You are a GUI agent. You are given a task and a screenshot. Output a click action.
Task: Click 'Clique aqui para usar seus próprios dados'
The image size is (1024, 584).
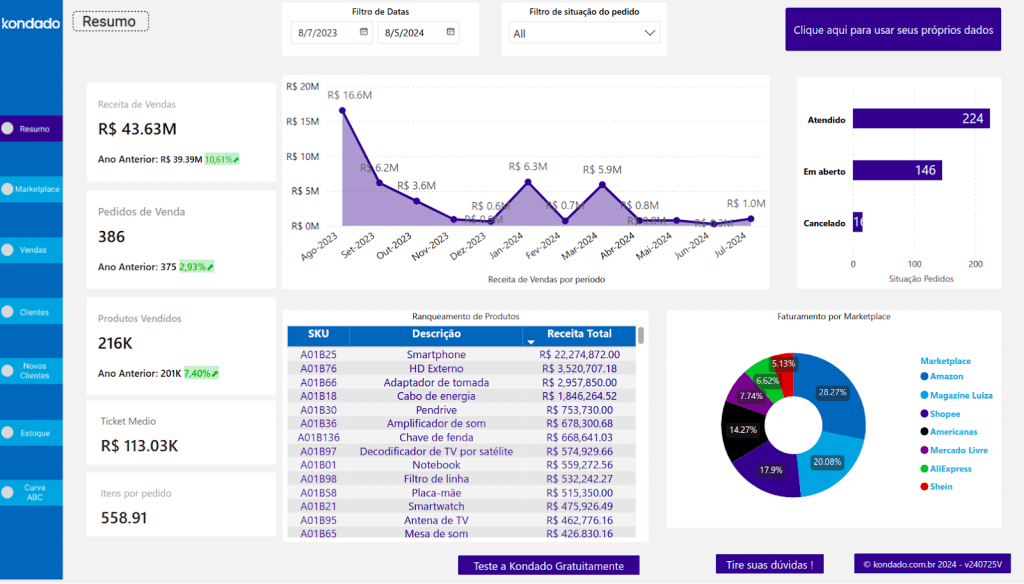pyautogui.click(x=892, y=30)
